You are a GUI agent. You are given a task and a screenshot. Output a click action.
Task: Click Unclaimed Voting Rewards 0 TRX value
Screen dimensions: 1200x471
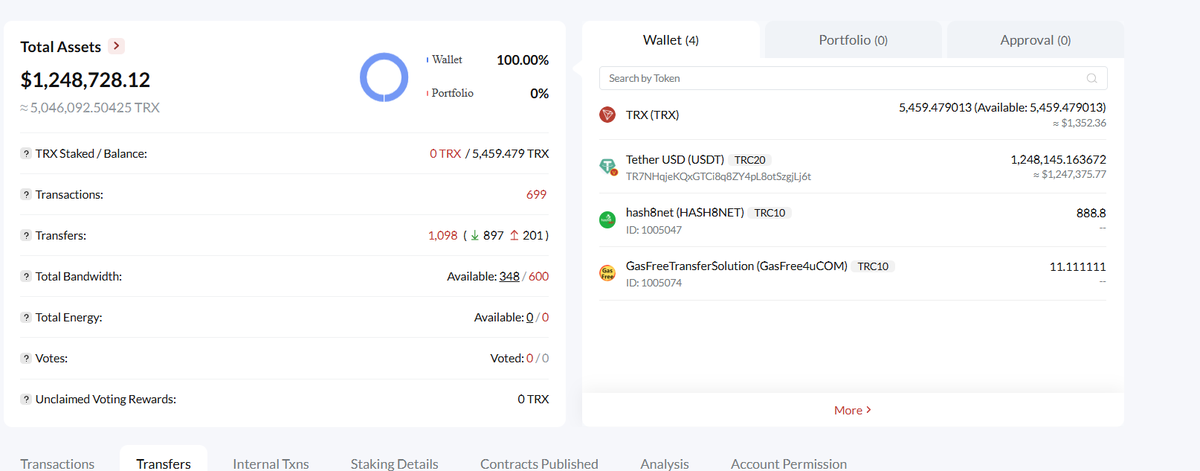point(533,399)
